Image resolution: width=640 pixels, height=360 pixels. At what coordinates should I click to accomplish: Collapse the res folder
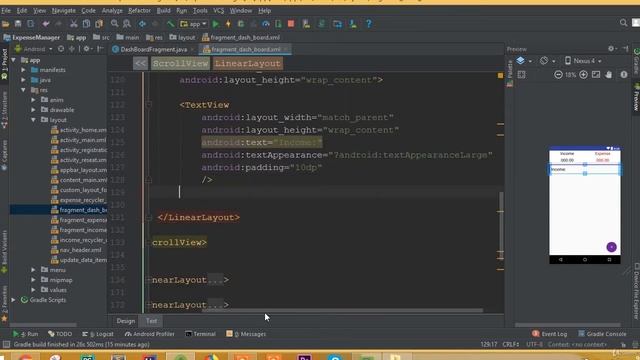pyautogui.click(x=24, y=90)
